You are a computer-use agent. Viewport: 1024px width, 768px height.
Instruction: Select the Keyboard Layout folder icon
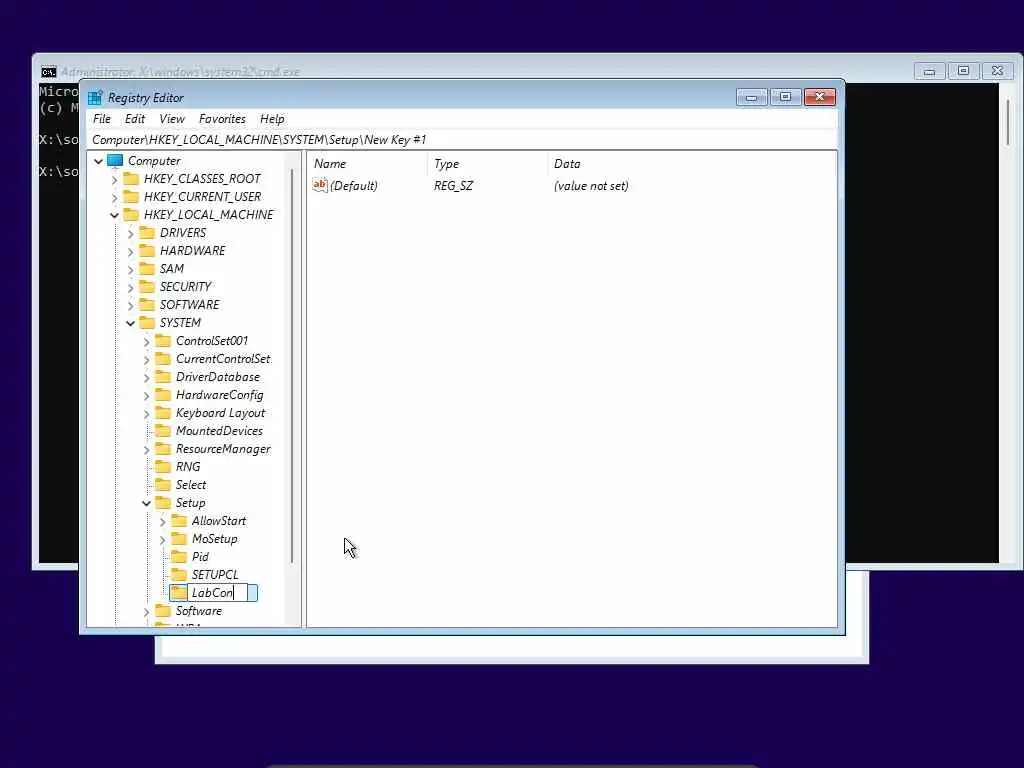pos(163,413)
